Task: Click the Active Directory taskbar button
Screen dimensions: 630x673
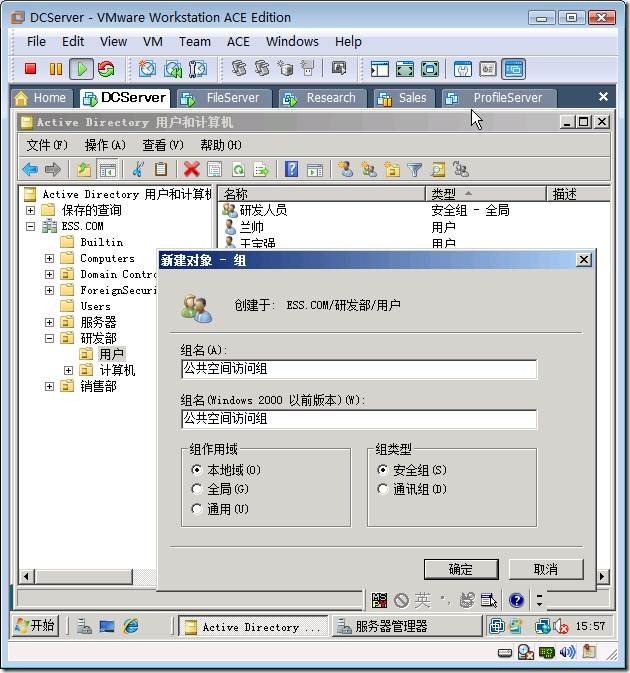Action: click(x=253, y=627)
